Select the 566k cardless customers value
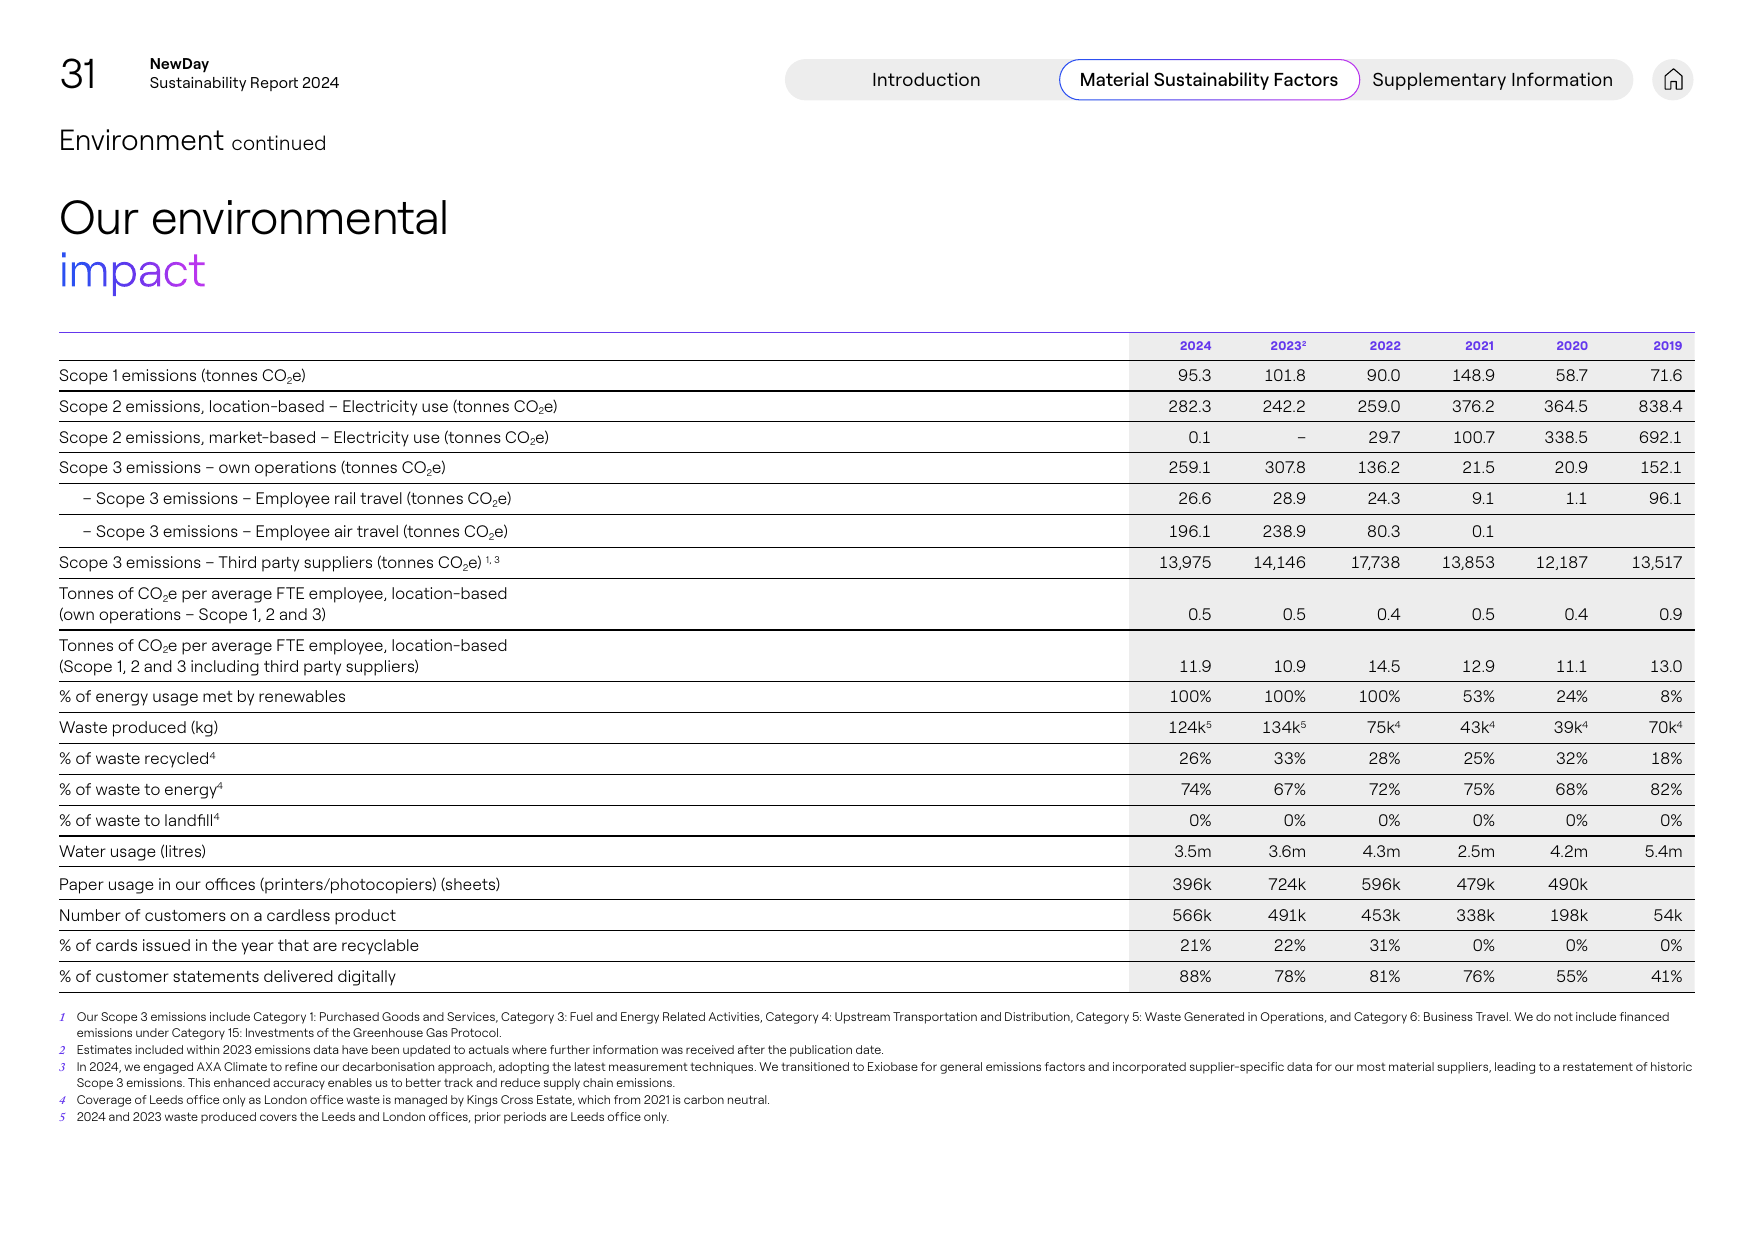Image resolution: width=1754 pixels, height=1241 pixels. [1191, 915]
